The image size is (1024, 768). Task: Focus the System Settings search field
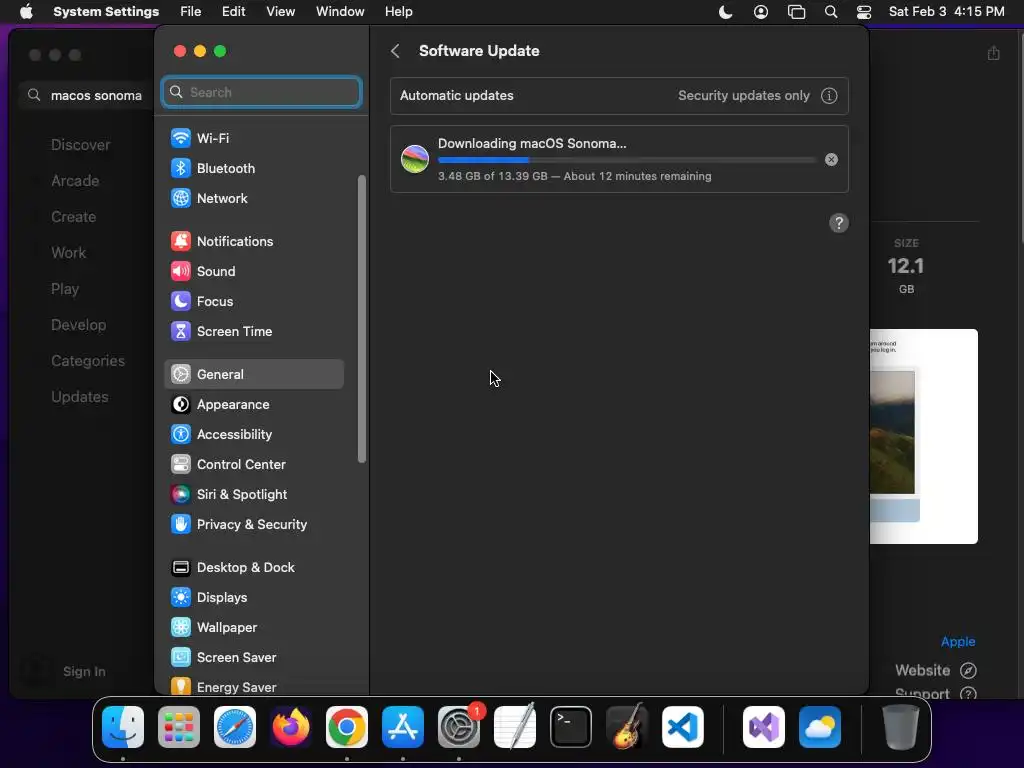click(261, 92)
